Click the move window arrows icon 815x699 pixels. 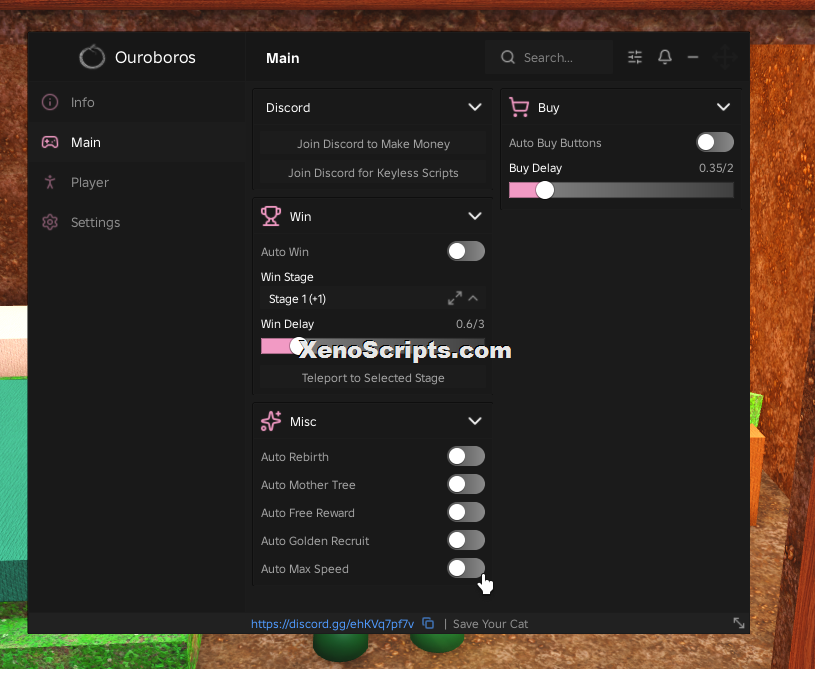pos(725,57)
